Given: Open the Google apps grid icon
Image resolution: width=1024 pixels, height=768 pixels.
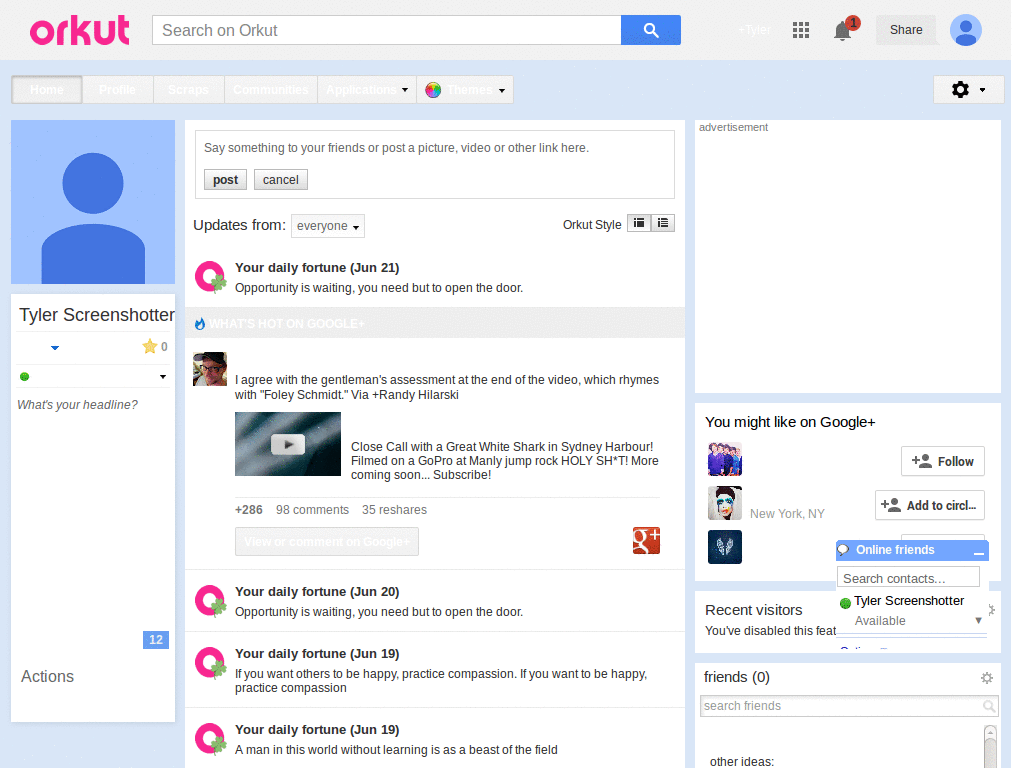Looking at the screenshot, I should [x=801, y=30].
